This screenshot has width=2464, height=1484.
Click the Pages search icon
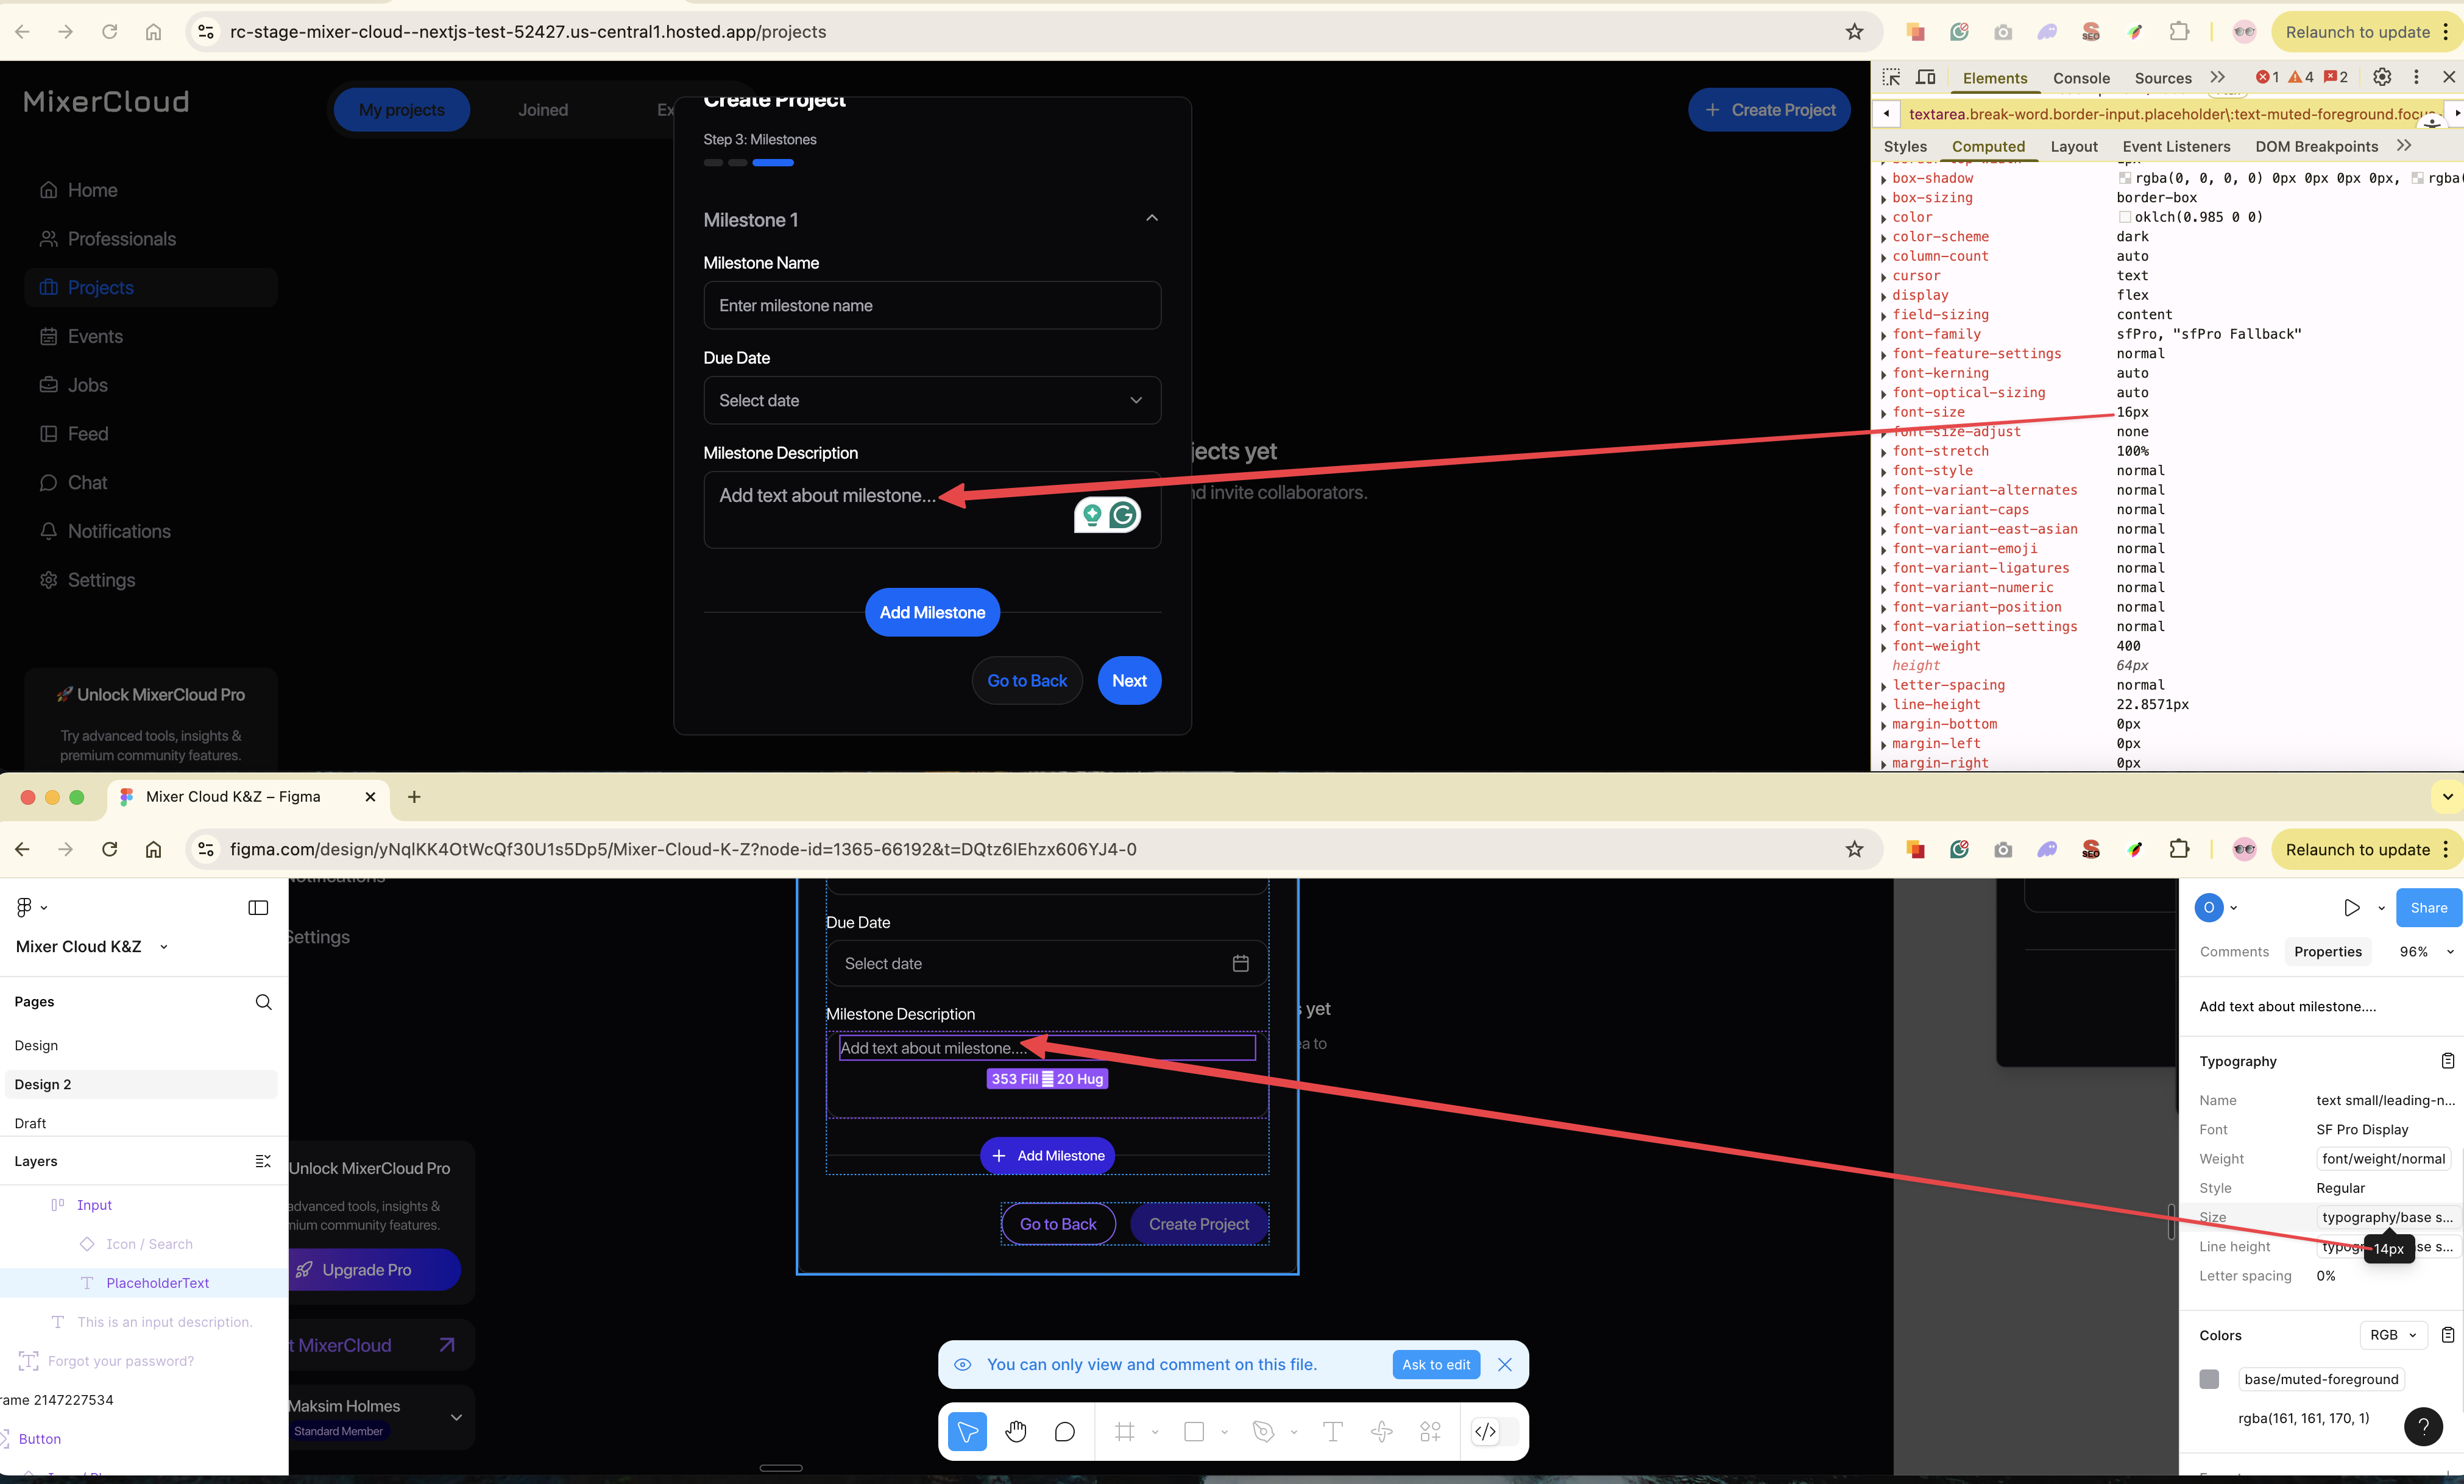click(263, 1001)
